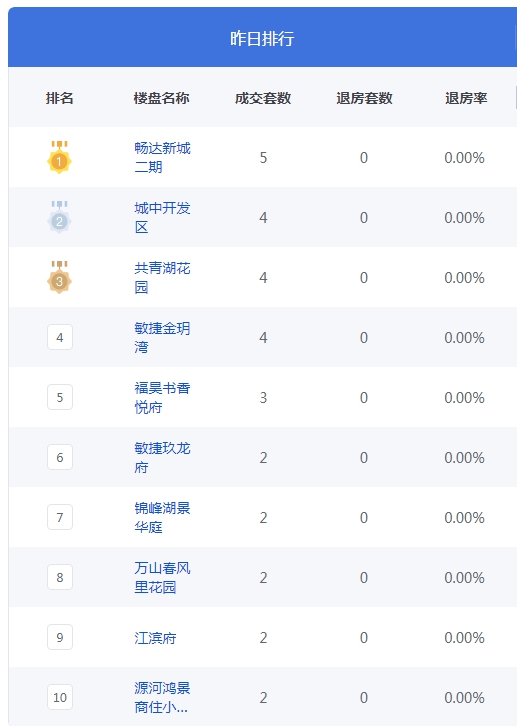Viewport: 517px width, 726px height.
Task: Click the bronze rank 3 medal icon
Action: (x=59, y=277)
